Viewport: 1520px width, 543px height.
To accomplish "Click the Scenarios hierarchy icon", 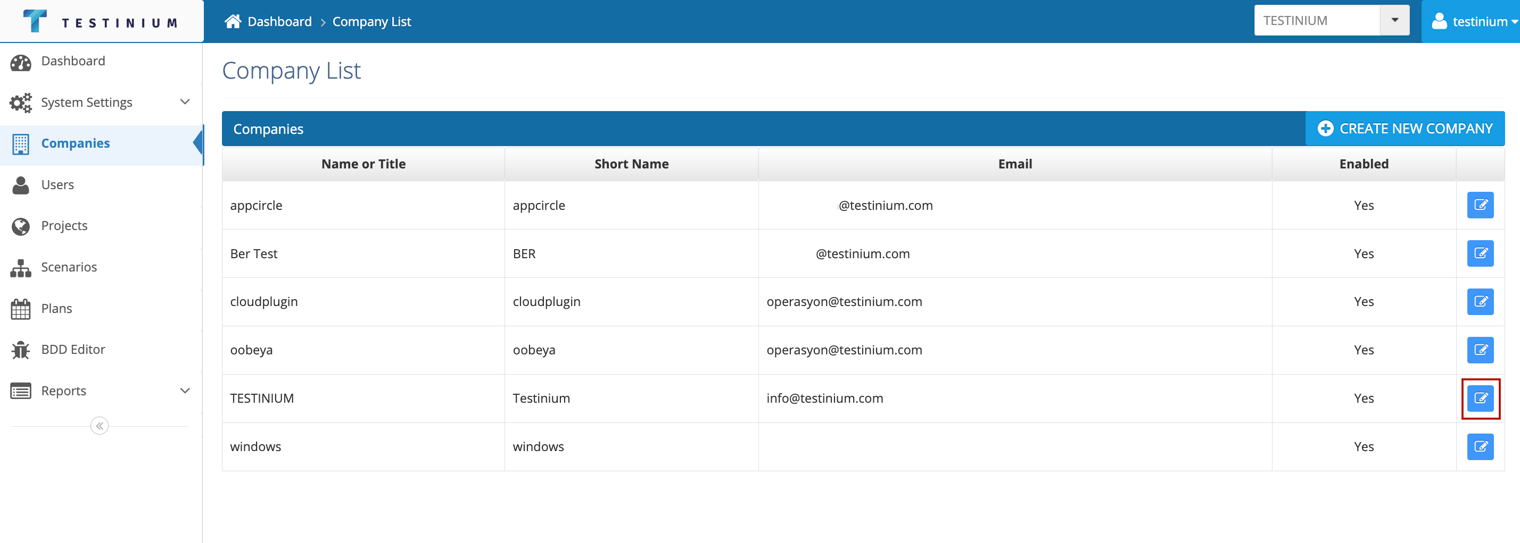I will [20, 268].
